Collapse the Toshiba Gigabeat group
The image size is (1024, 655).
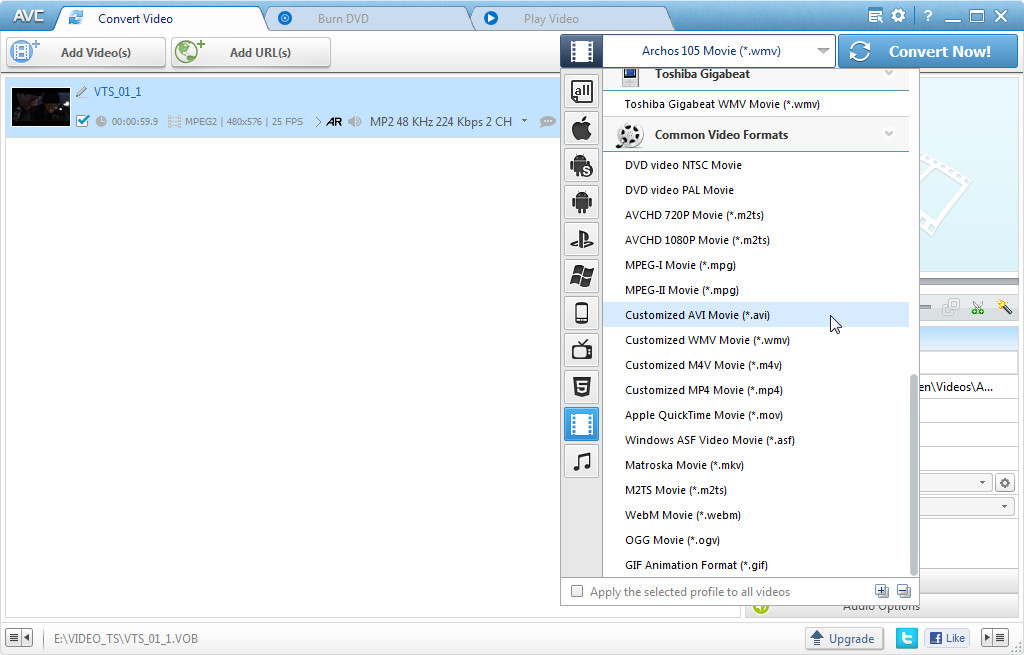click(x=888, y=74)
